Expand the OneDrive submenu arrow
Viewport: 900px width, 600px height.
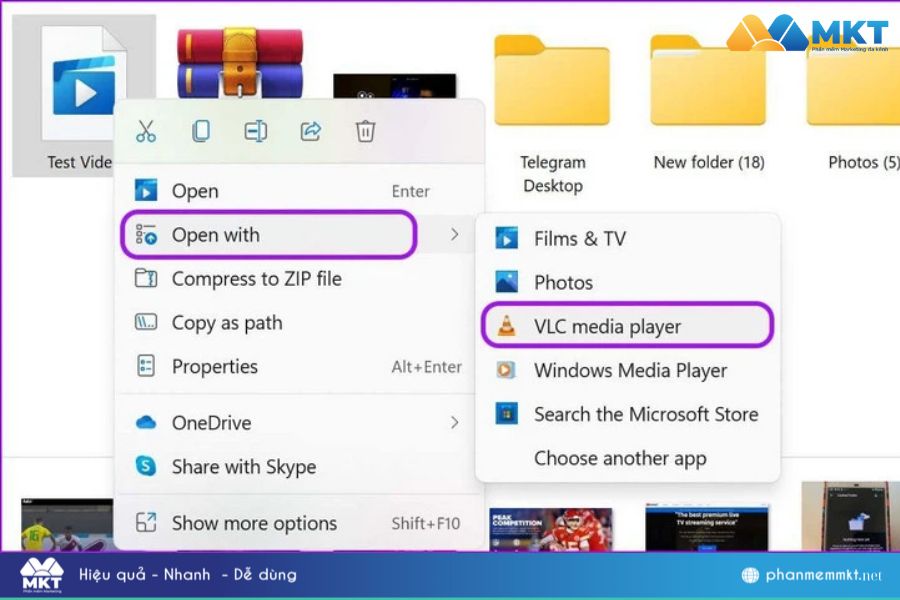[456, 423]
